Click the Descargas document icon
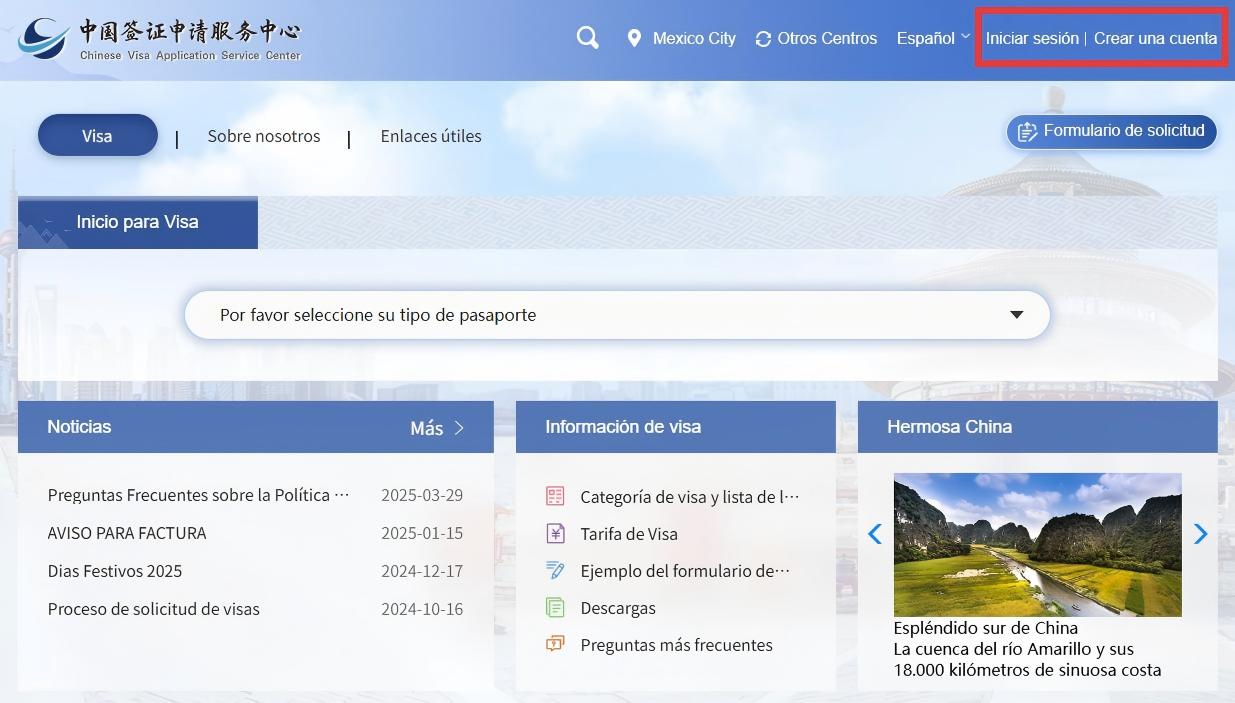Image resolution: width=1235 pixels, height=703 pixels. [x=555, y=608]
